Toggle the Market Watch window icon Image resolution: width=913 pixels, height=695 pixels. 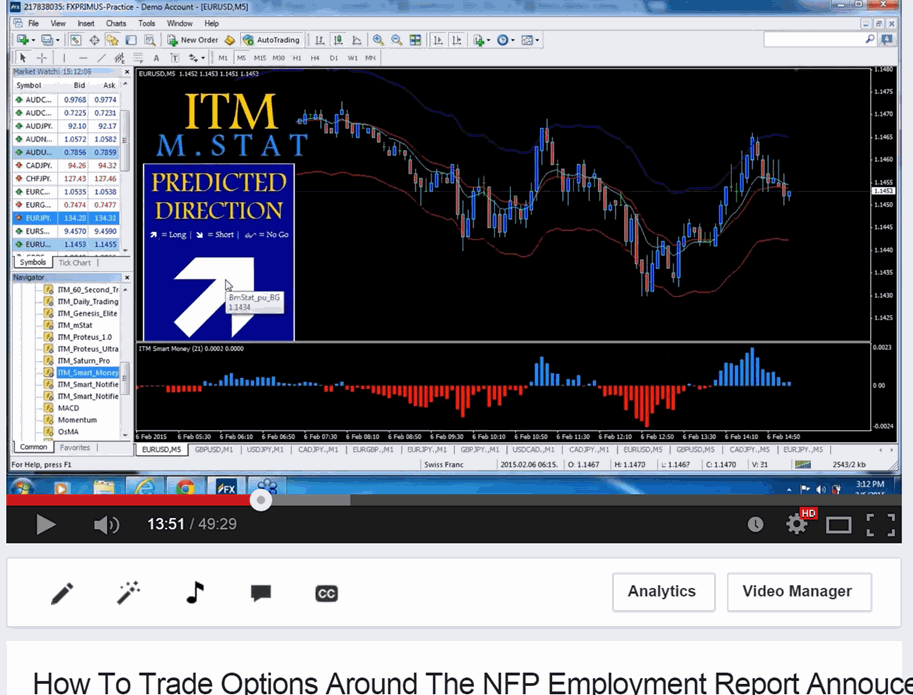click(x=75, y=40)
